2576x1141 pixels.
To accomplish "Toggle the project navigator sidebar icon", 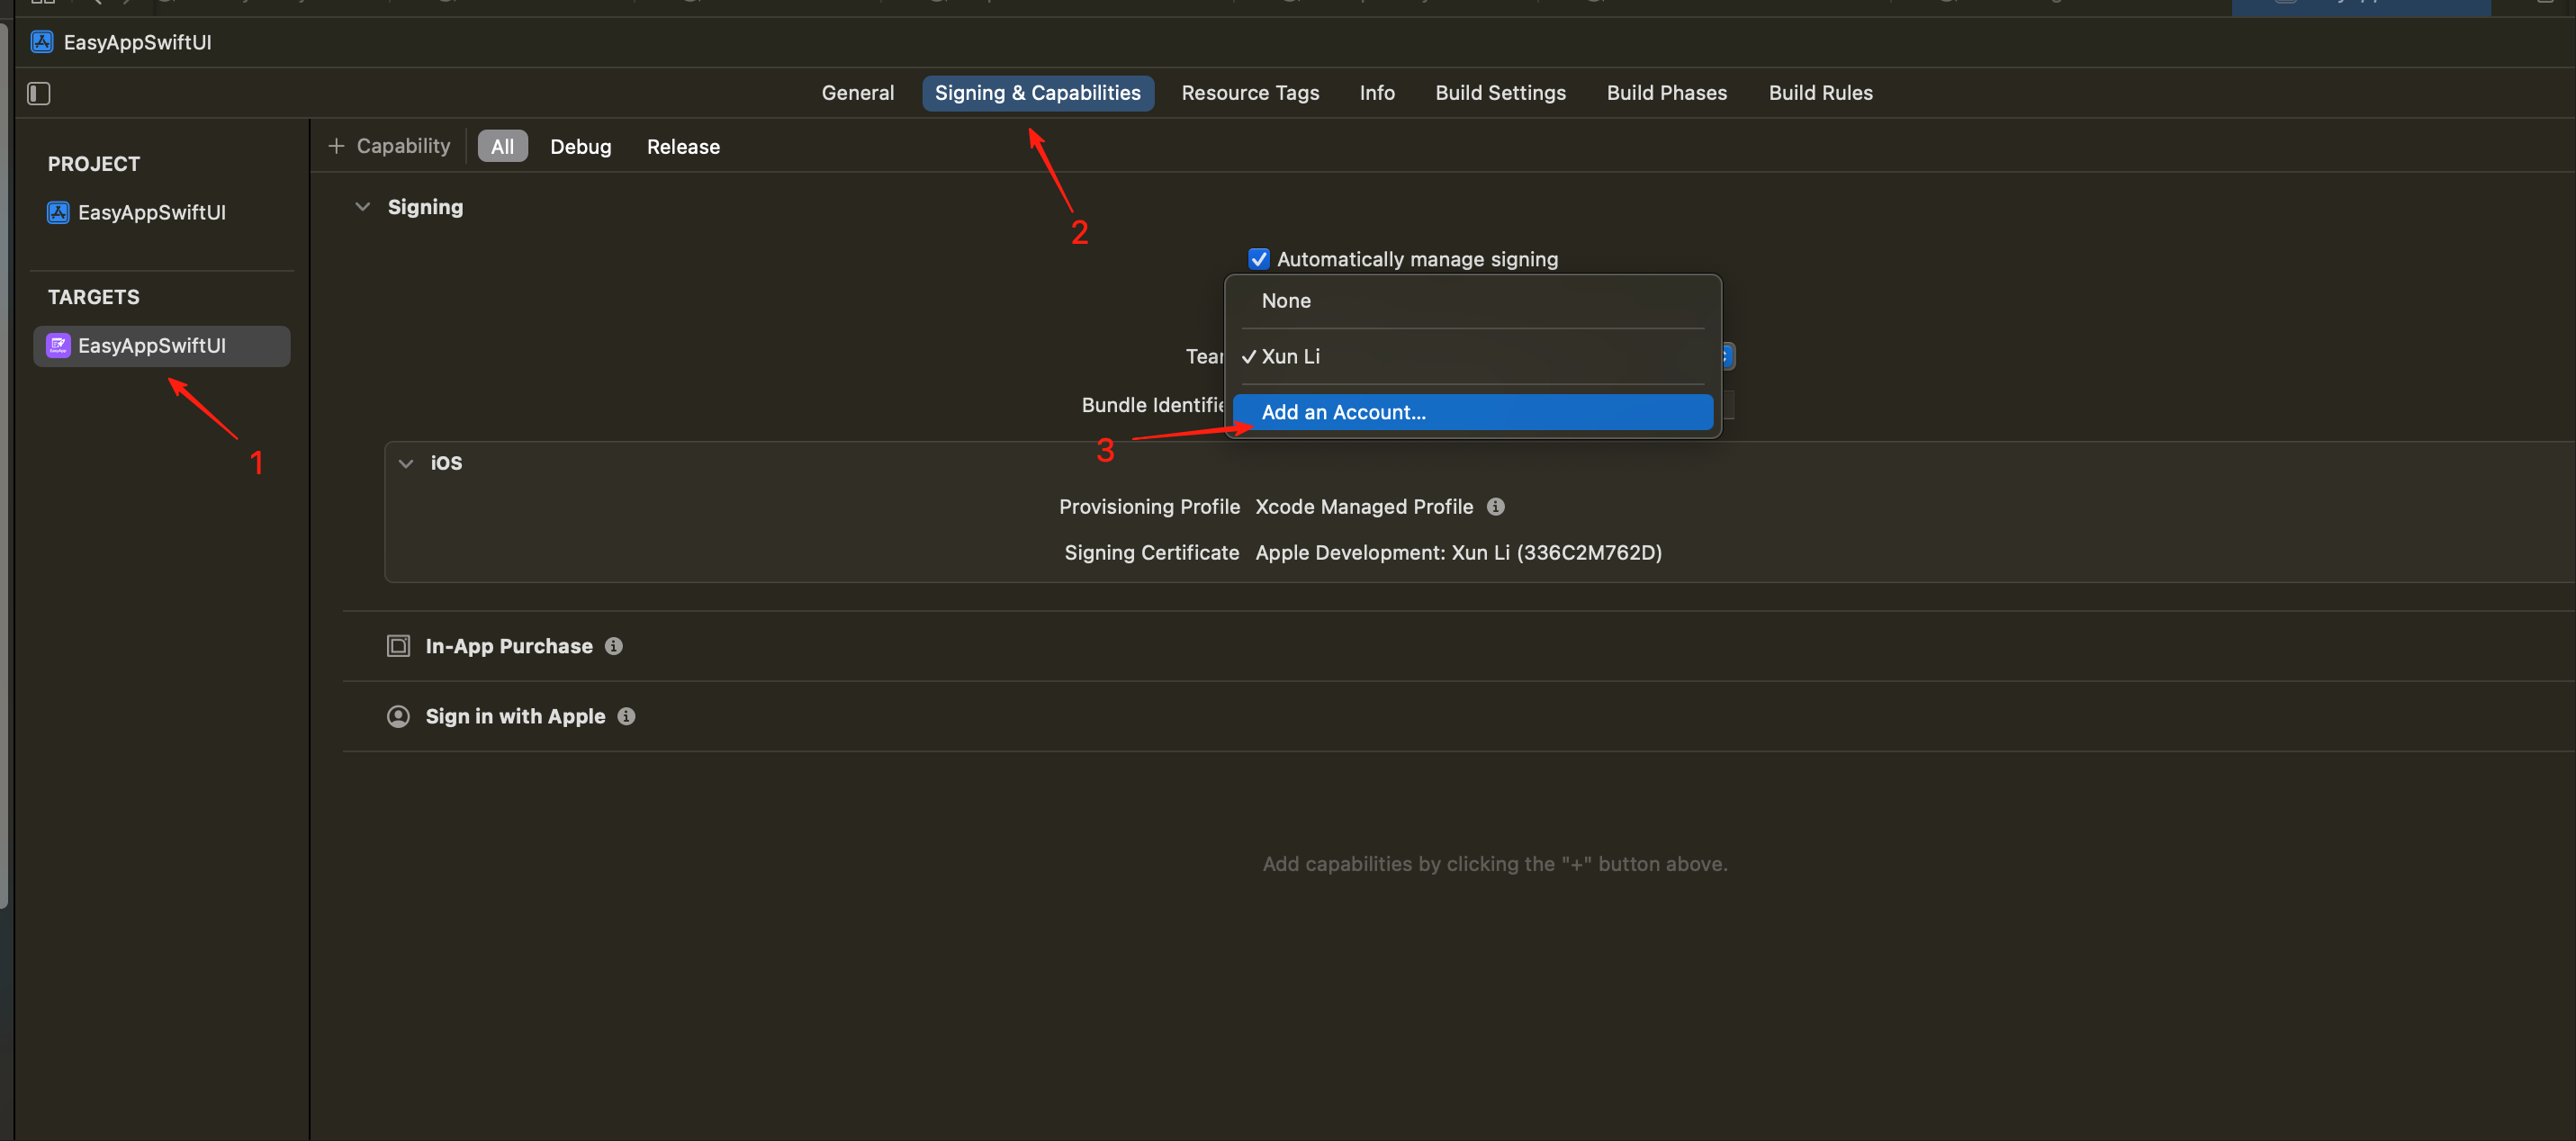I will point(38,93).
